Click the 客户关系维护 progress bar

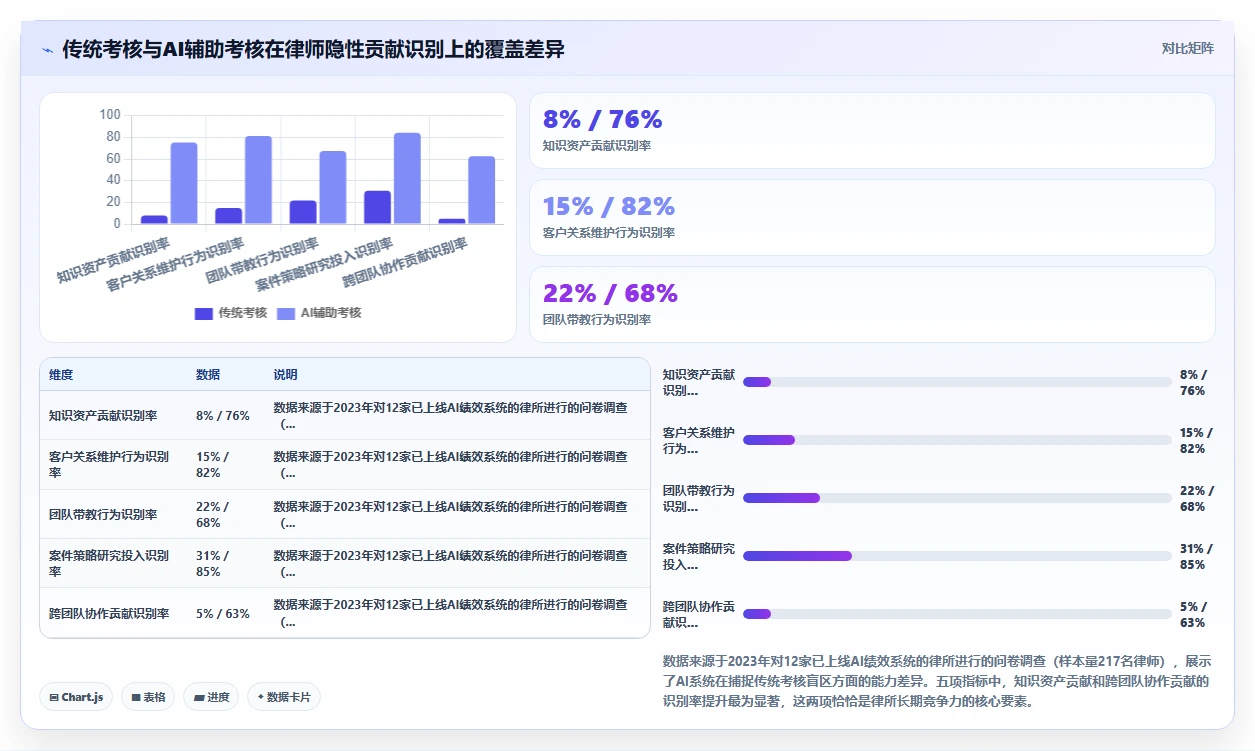point(957,440)
